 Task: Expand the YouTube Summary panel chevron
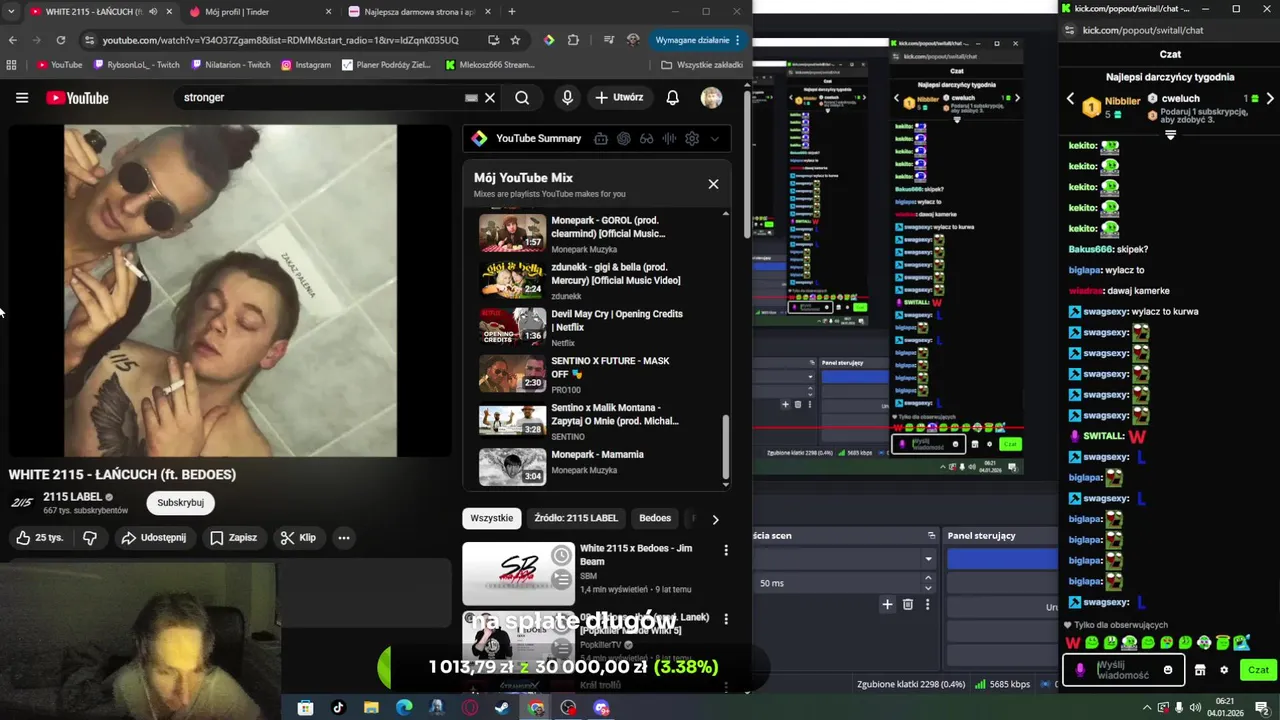tap(714, 139)
